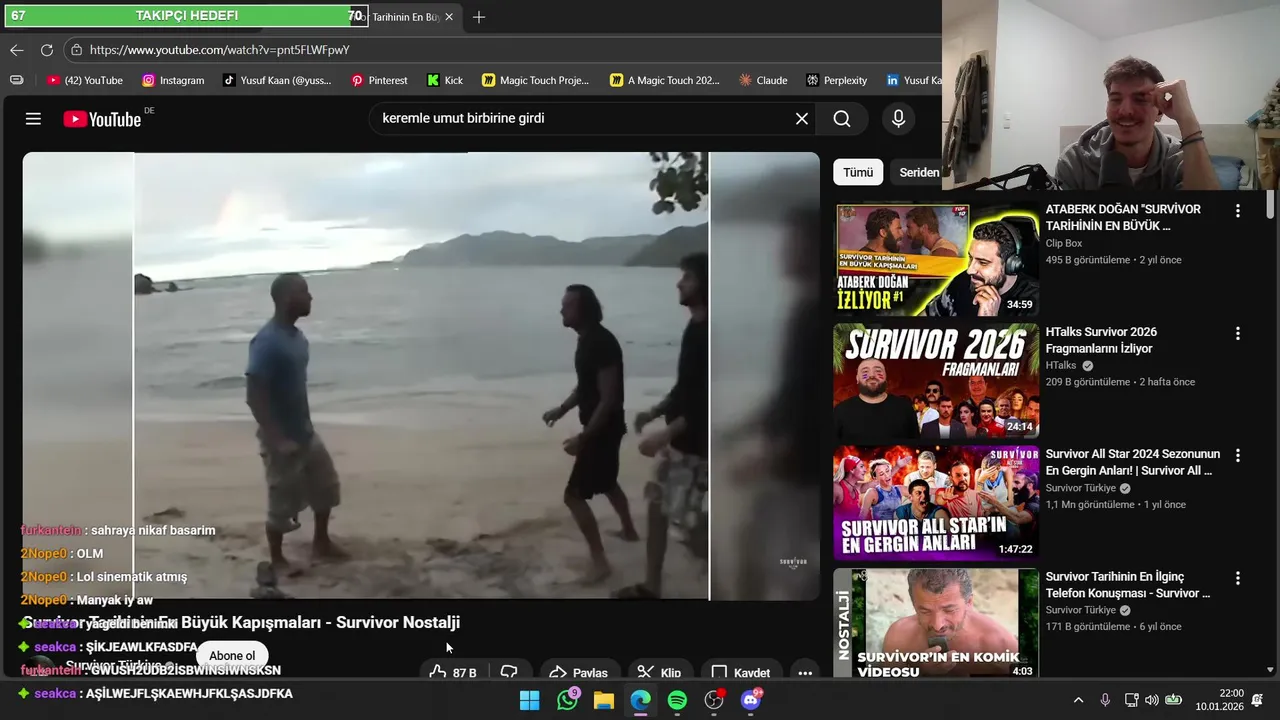
Task: Expand hidden system tray icons
Action: (1078, 700)
